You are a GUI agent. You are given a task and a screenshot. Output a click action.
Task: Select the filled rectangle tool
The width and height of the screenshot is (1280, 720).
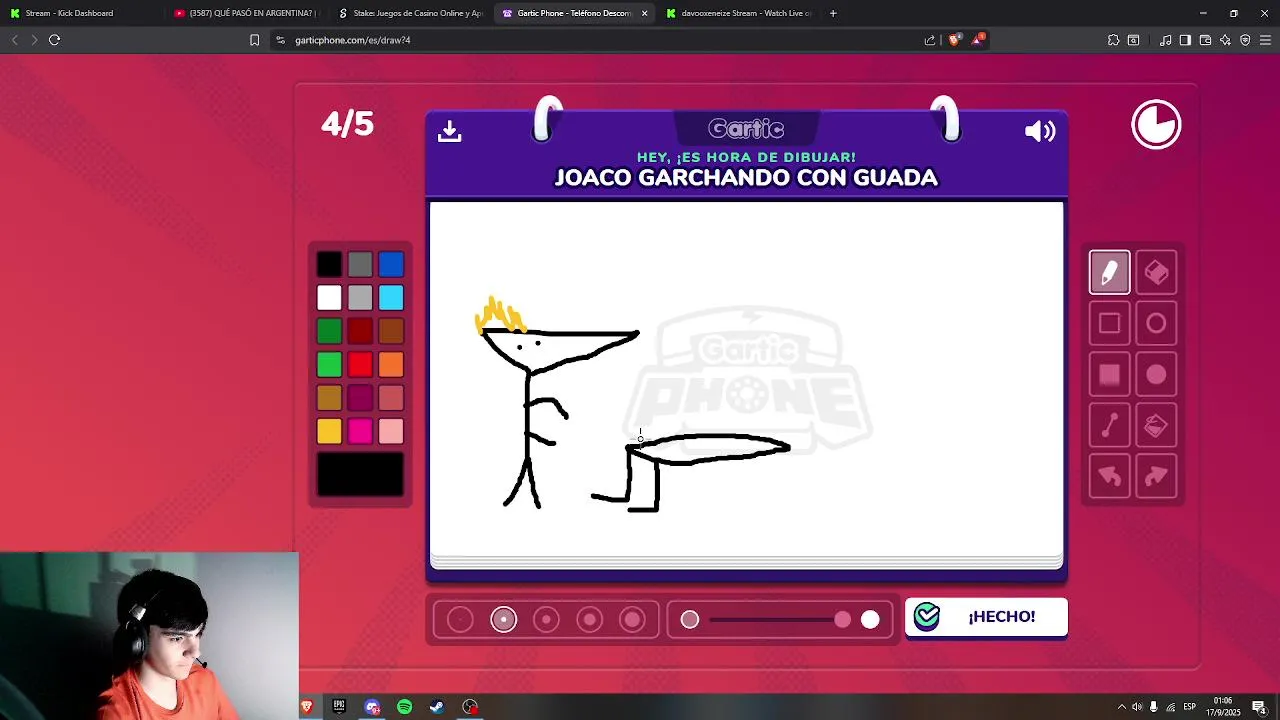(x=1109, y=374)
